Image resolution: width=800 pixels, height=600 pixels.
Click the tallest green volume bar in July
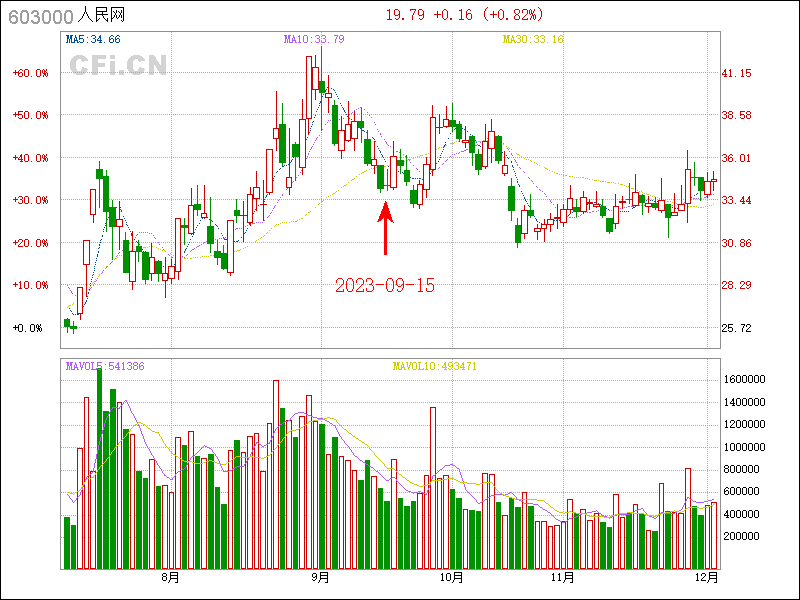(x=99, y=468)
